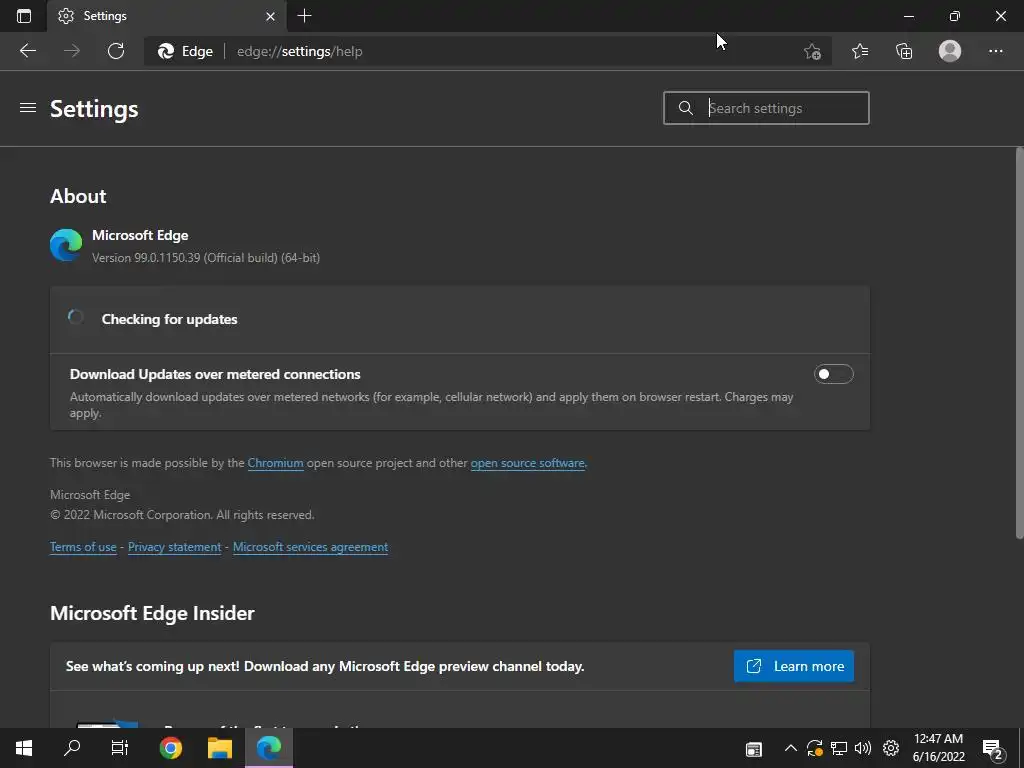Image resolution: width=1024 pixels, height=768 pixels.
Task: Launch Google Chrome from the taskbar
Action: click(x=171, y=748)
